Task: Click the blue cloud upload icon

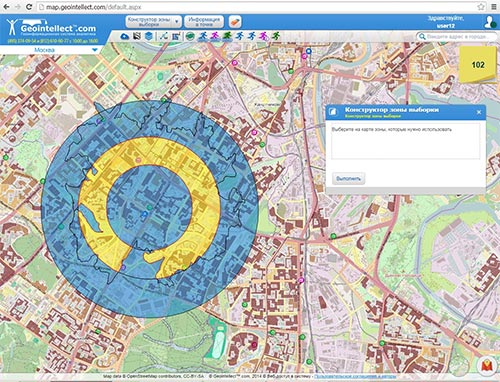Action: (125, 36)
